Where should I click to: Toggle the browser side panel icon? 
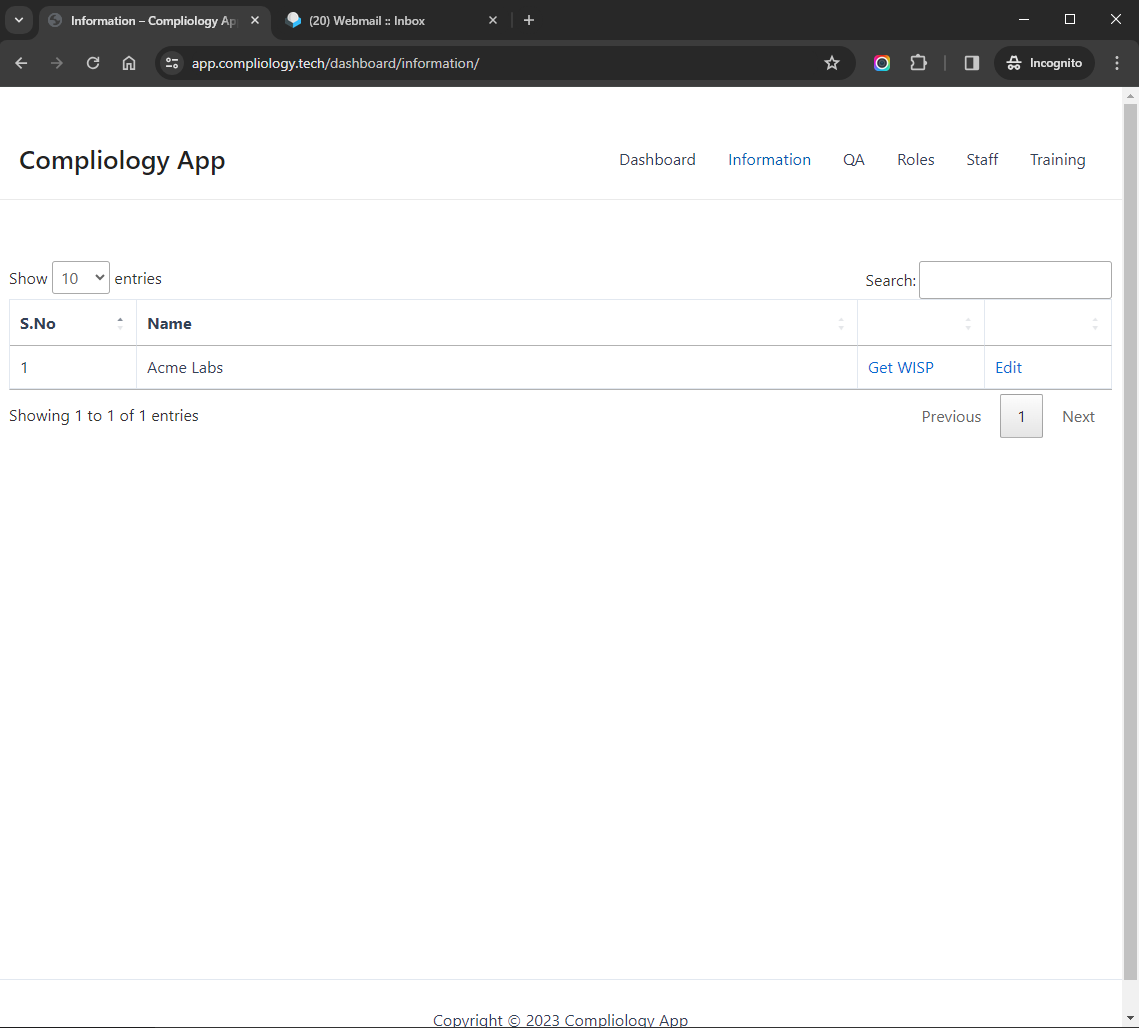[x=972, y=63]
